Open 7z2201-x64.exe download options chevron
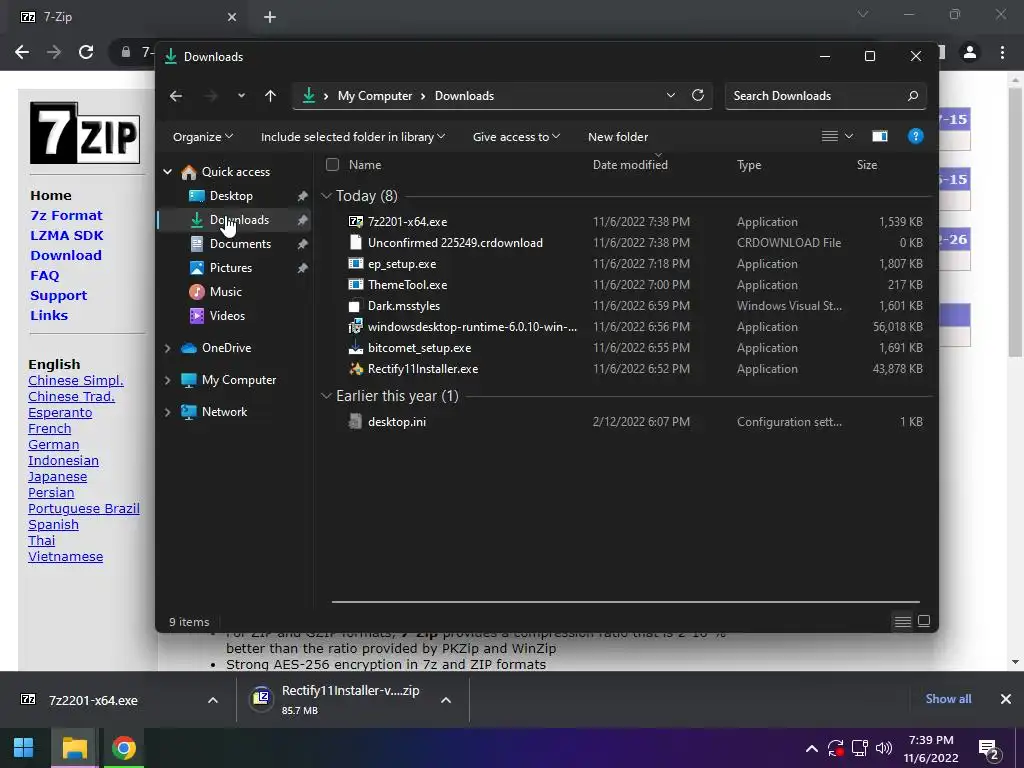1024x768 pixels. [x=213, y=700]
